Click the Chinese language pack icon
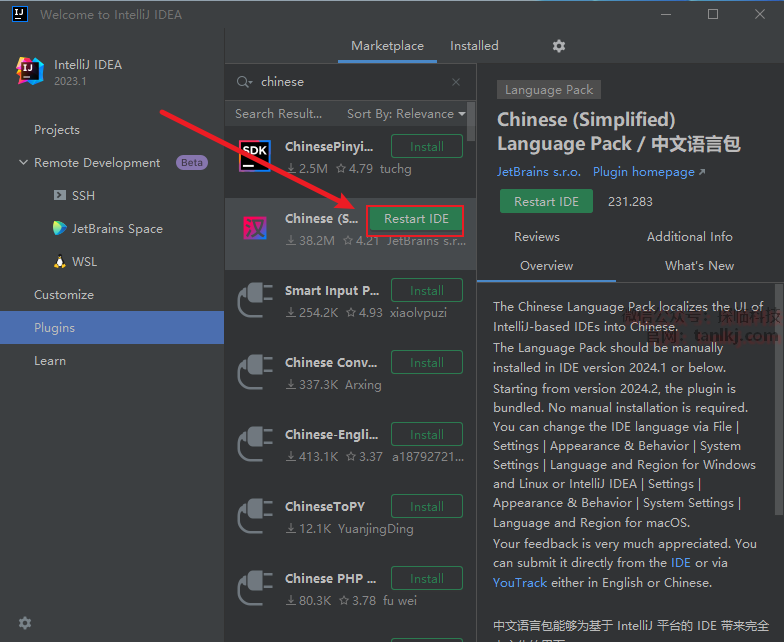Screen dimensions: 784x642 pyautogui.click(x=255, y=229)
